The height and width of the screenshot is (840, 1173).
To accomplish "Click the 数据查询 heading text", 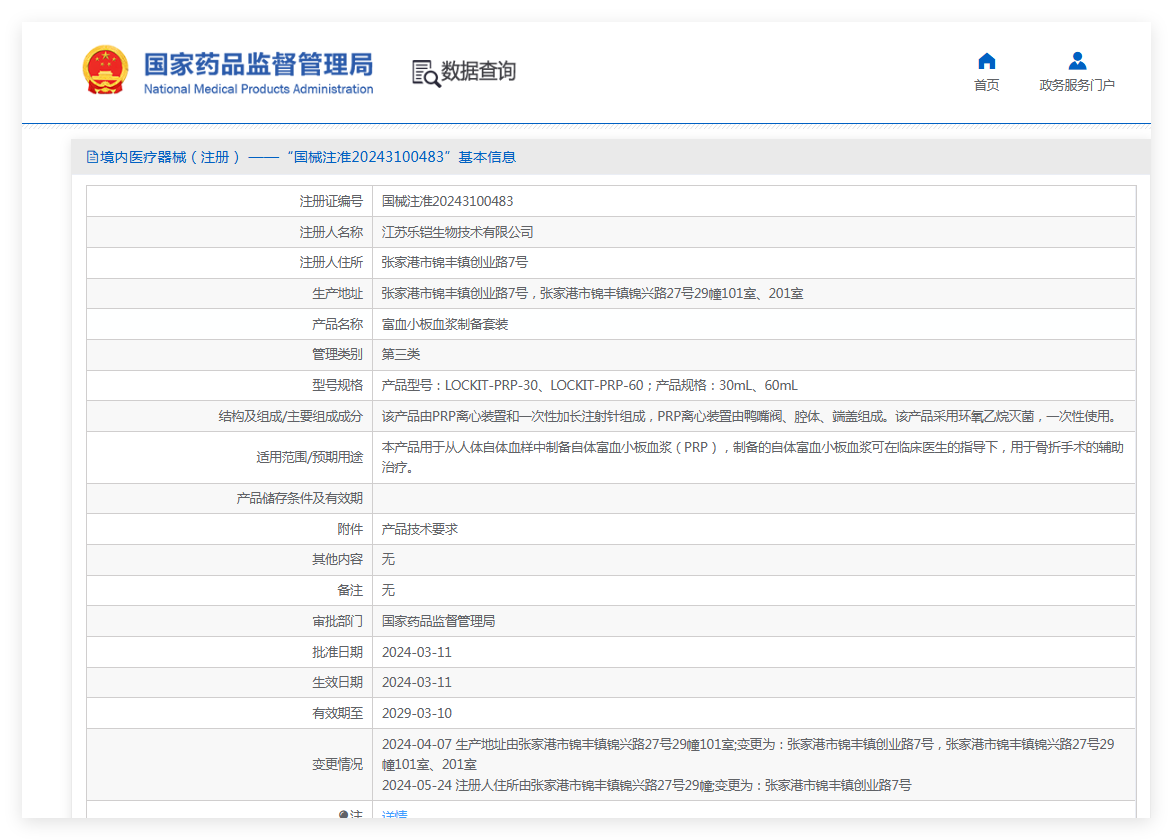I will point(479,71).
